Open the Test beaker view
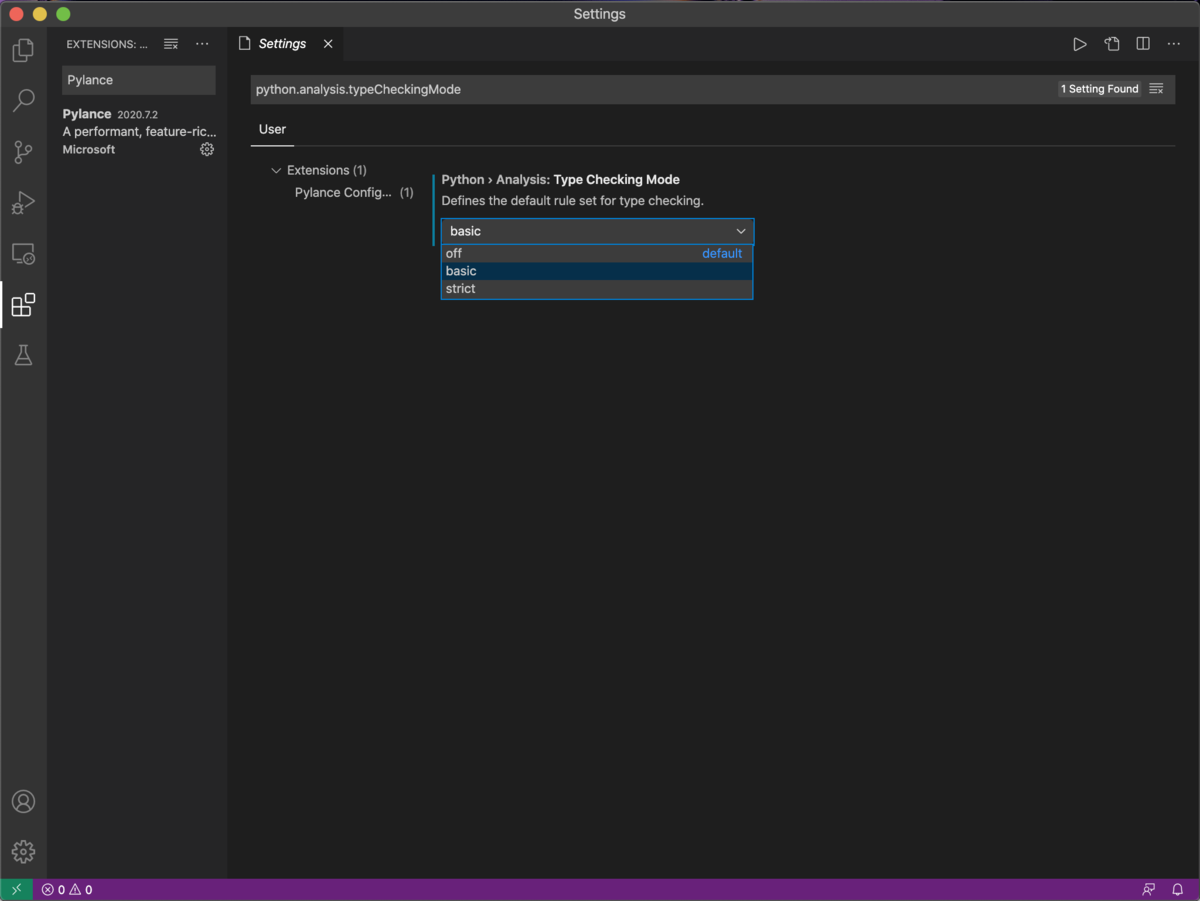The width and height of the screenshot is (1200, 901). click(x=23, y=355)
